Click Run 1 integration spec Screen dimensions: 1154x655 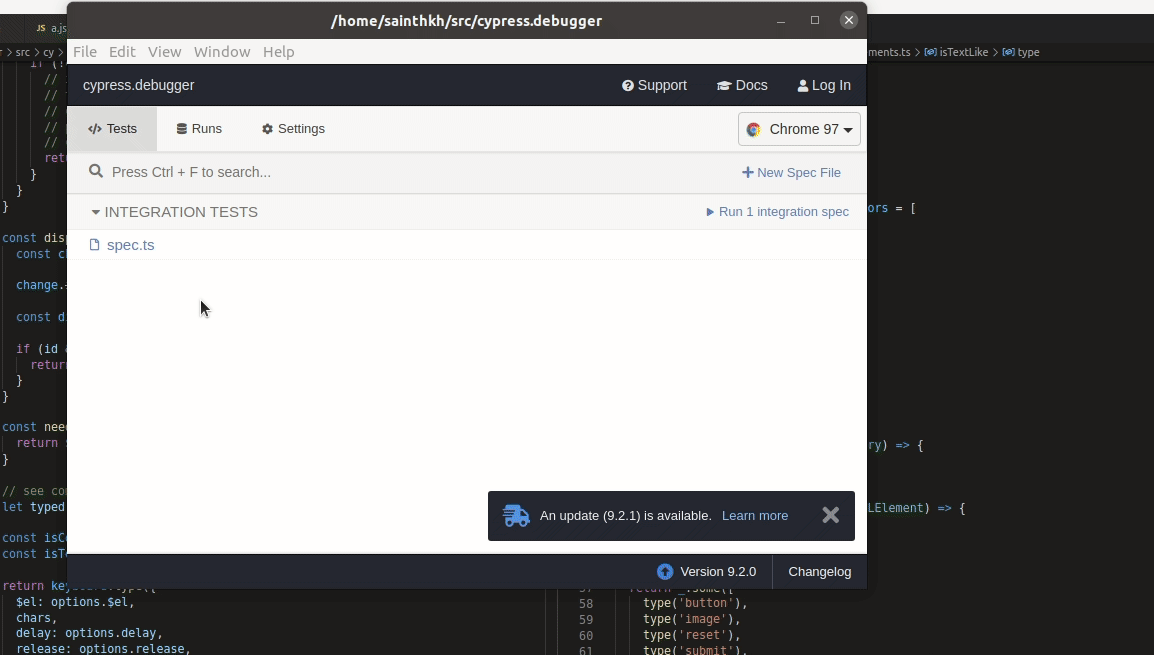(783, 211)
